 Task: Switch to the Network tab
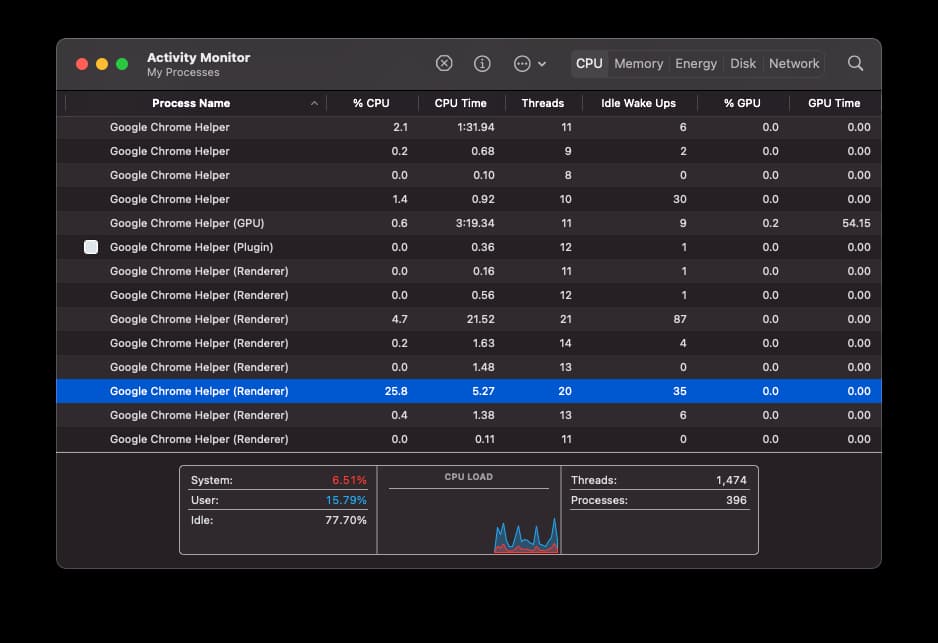pos(794,63)
